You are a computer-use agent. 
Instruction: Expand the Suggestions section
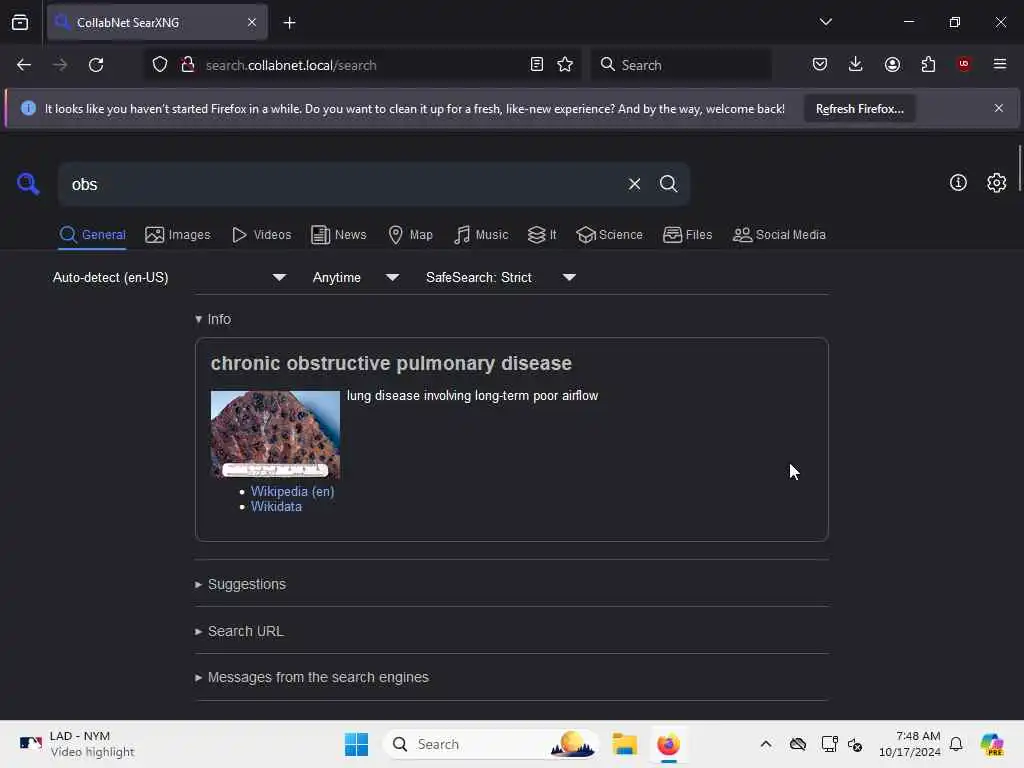point(240,584)
